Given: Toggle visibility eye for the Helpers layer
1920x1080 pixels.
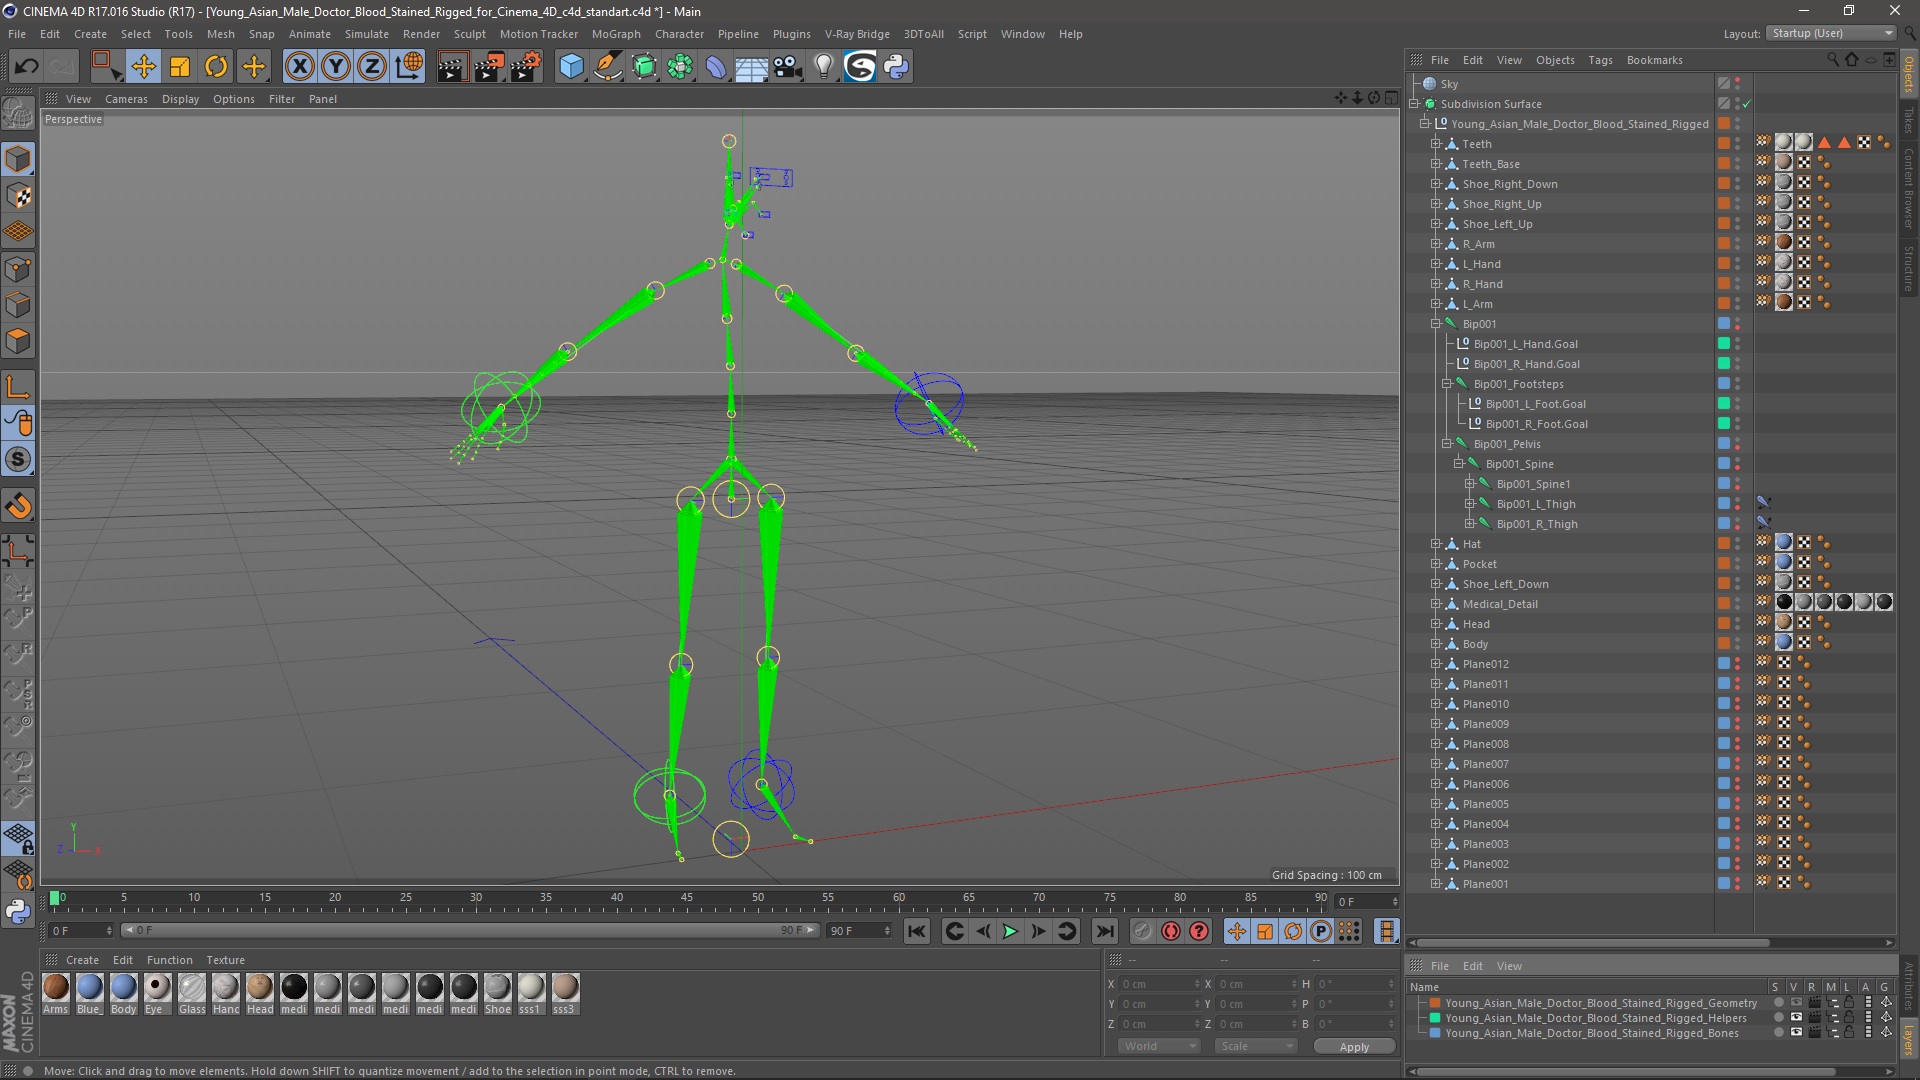Looking at the screenshot, I should click(x=1796, y=1018).
